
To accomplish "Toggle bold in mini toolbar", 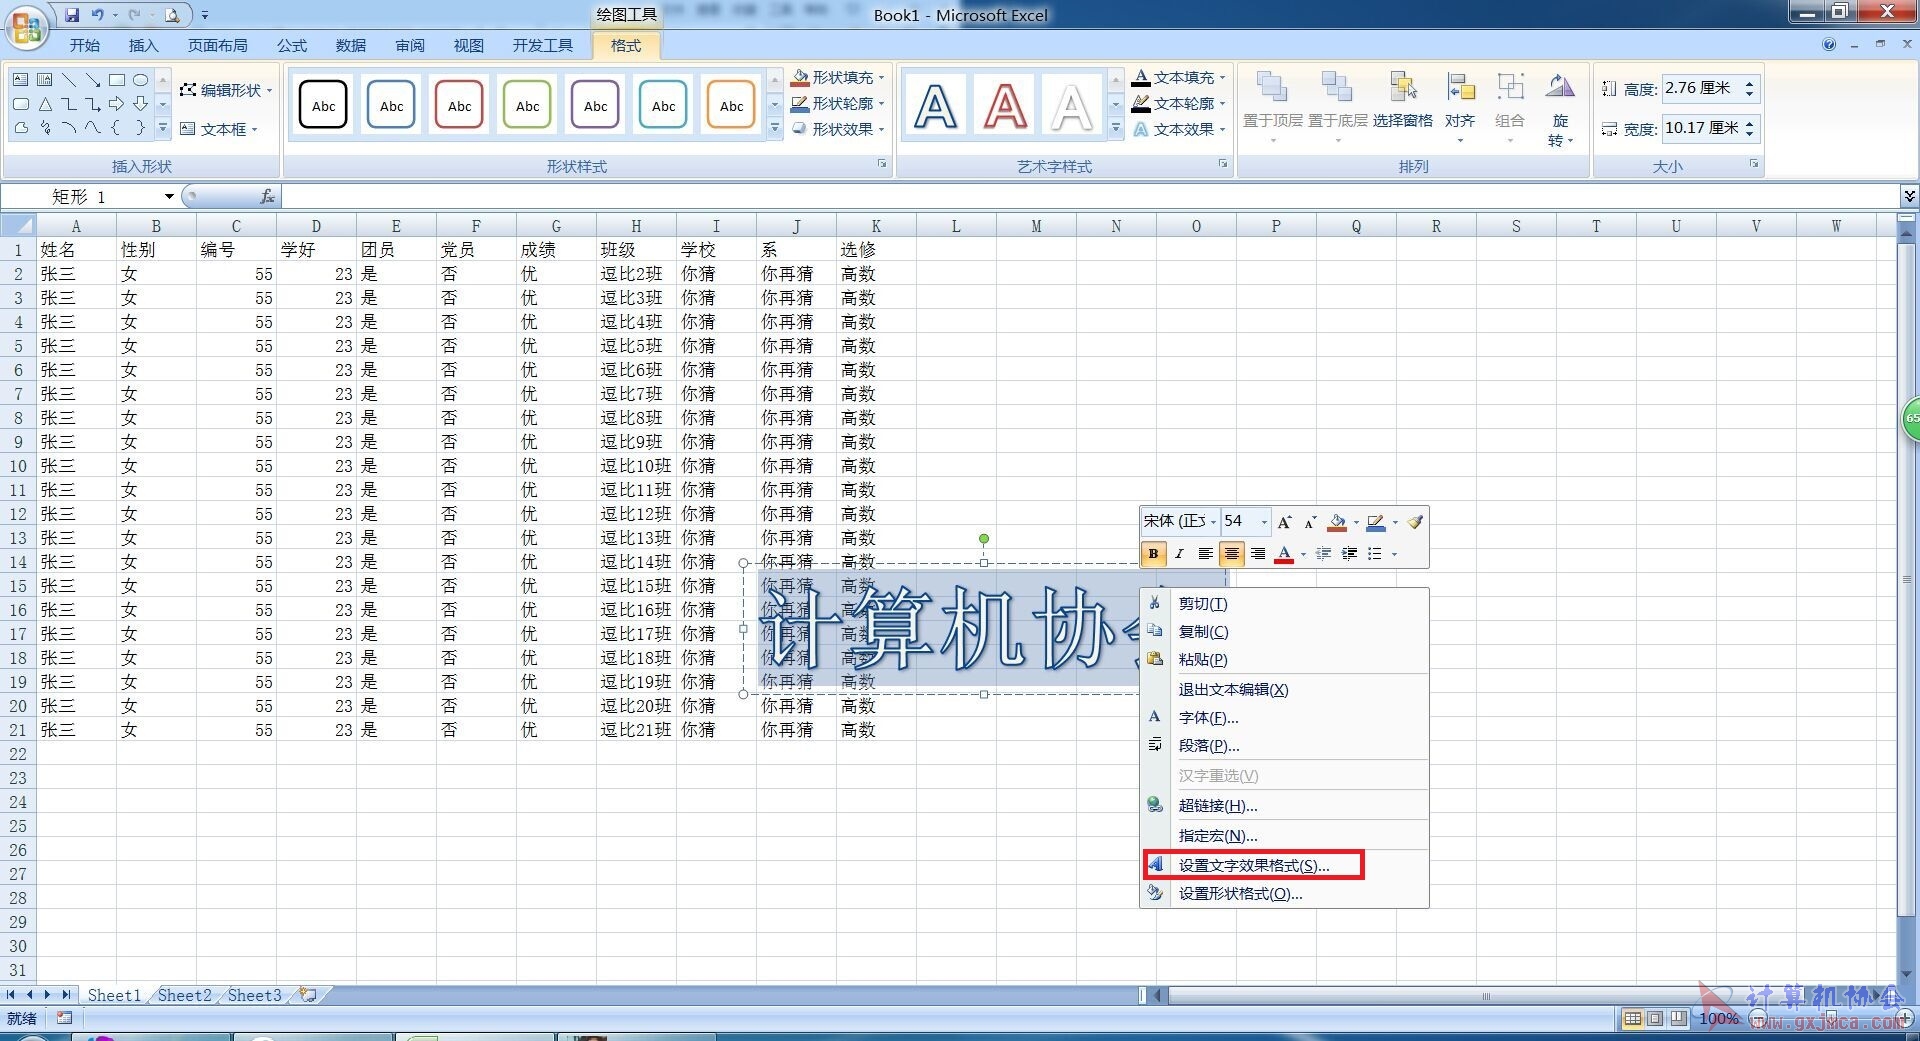I will coord(1154,554).
